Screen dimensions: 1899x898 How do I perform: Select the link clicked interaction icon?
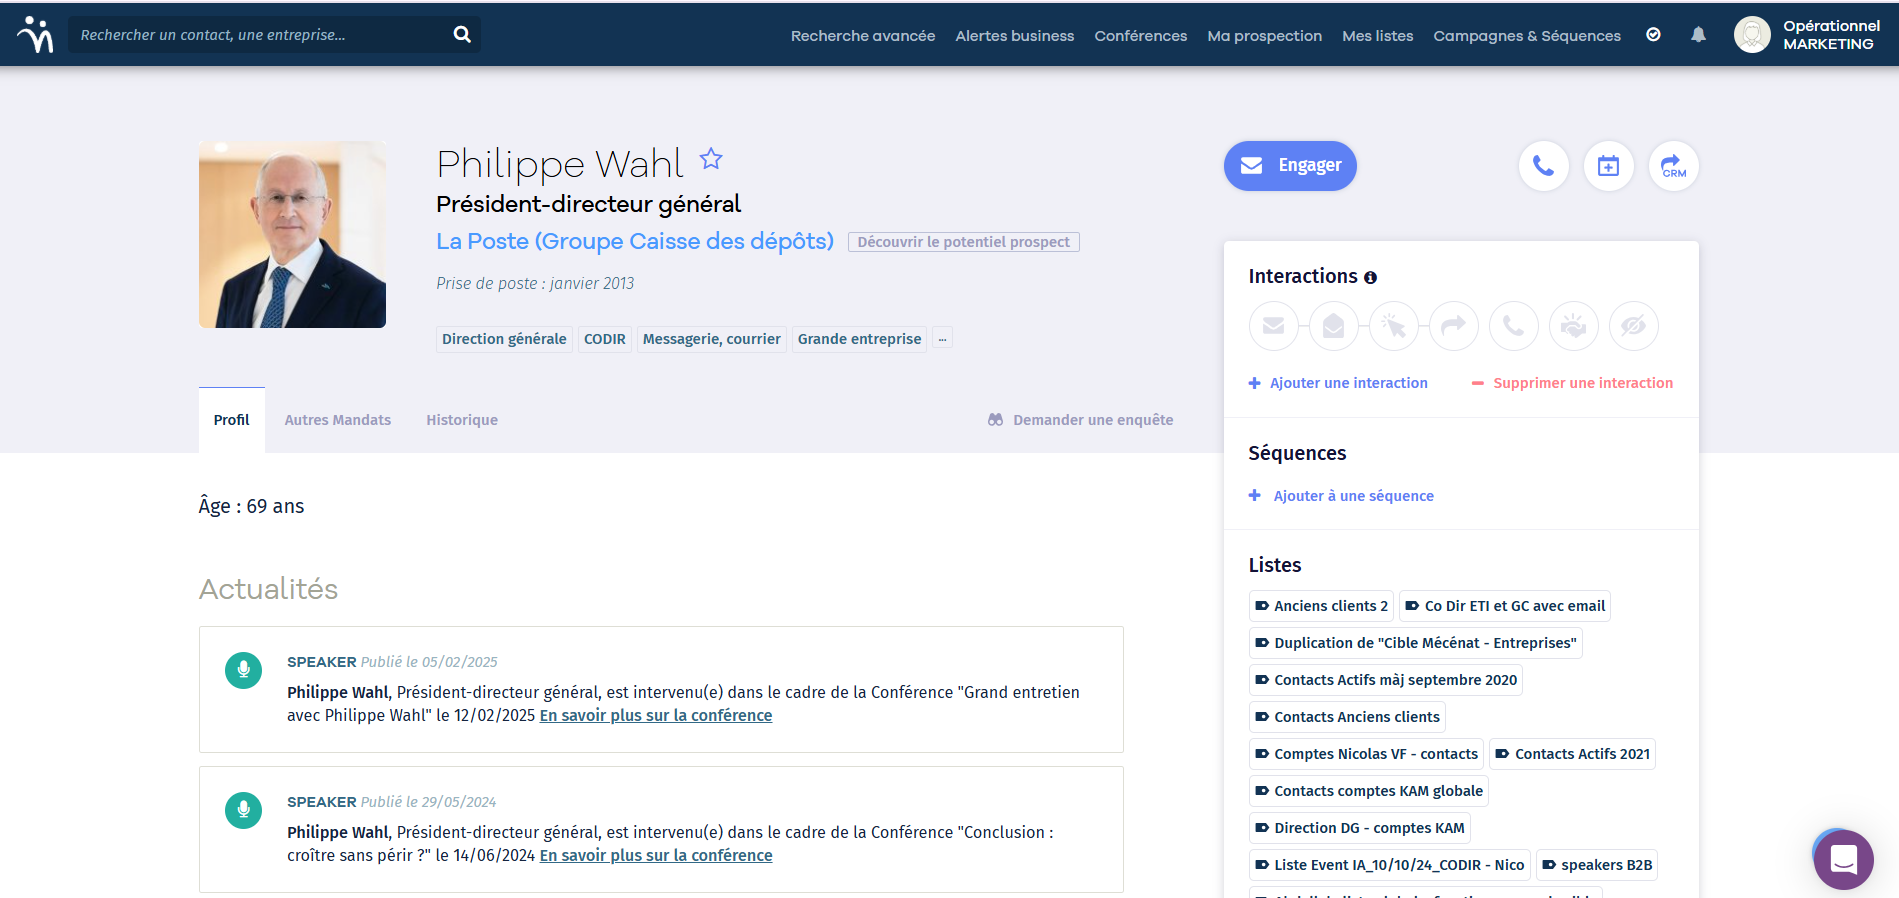[x=1394, y=326]
